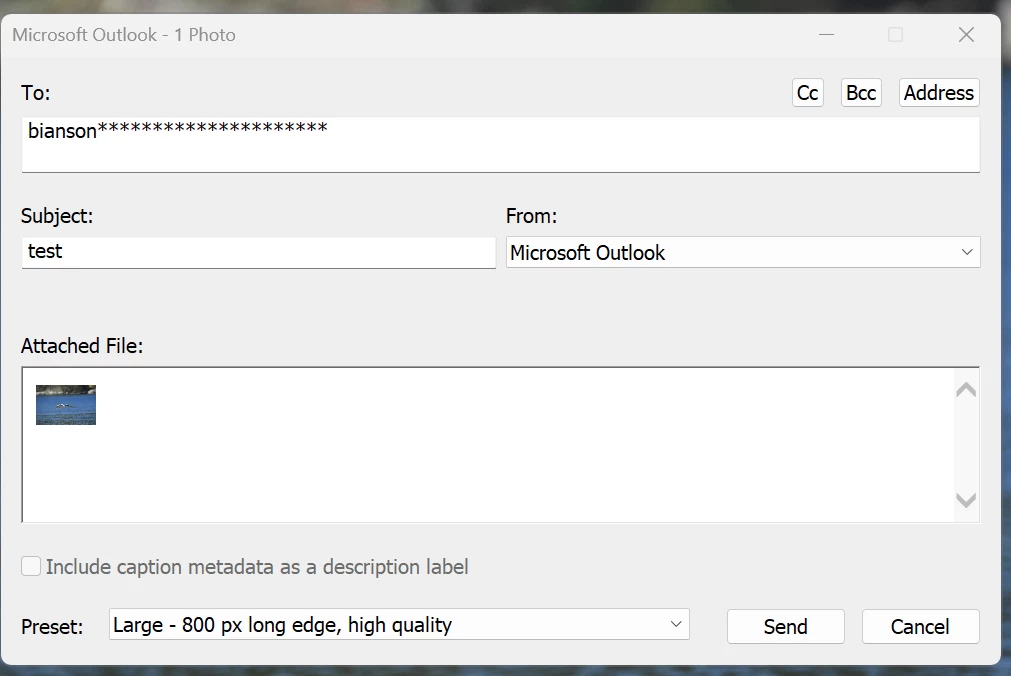The width and height of the screenshot is (1011, 676).
Task: Select the attached photo thumbnail
Action: coord(66,405)
